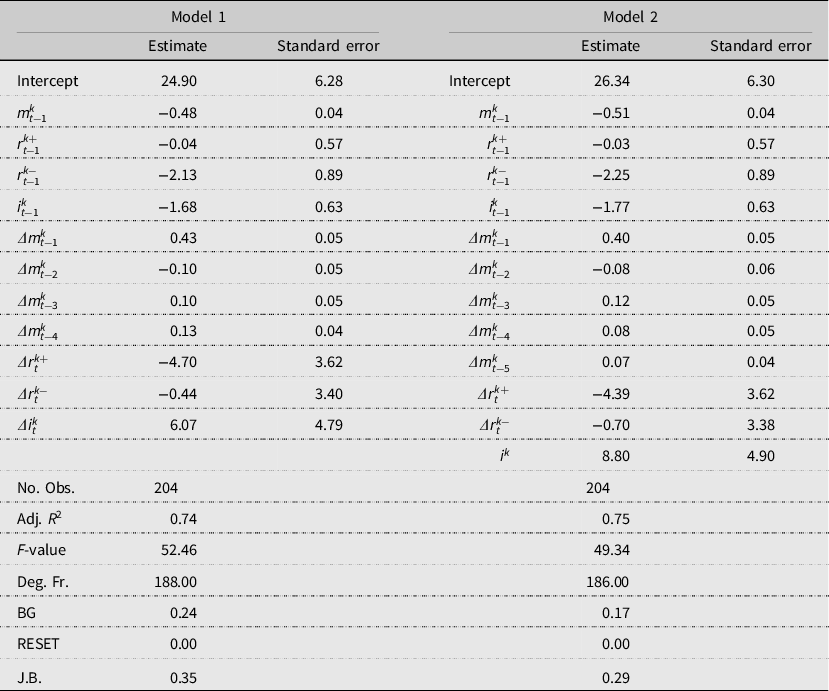Select Model 2 intercept estimate 26.34
This screenshot has width=829, height=691.
(x=610, y=81)
